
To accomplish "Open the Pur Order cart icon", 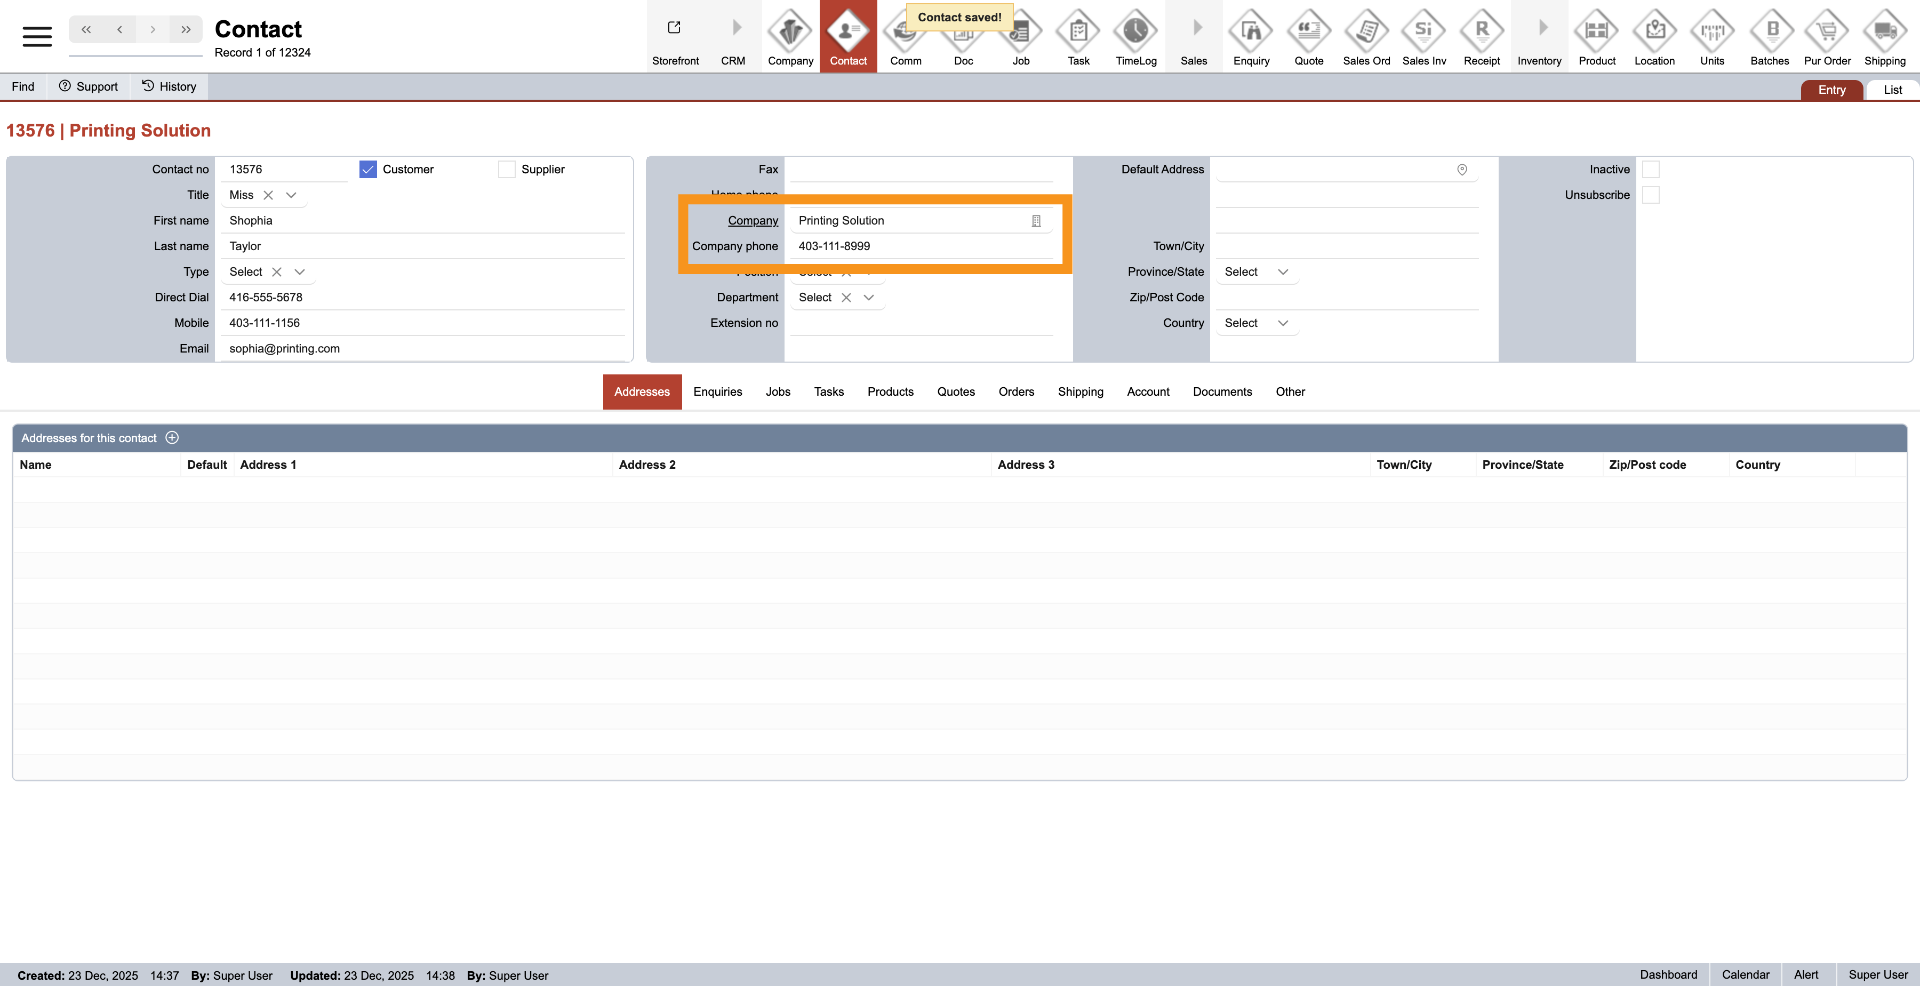I will pyautogui.click(x=1827, y=33).
